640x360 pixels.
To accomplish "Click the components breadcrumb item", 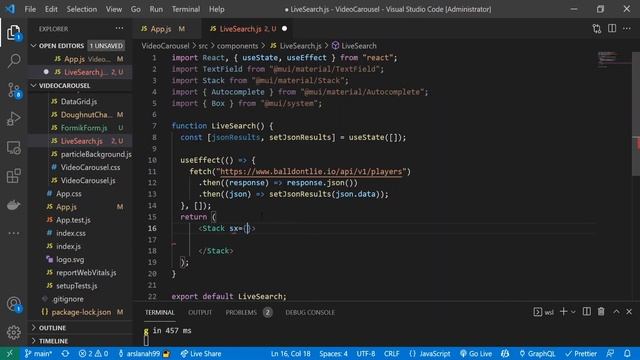I will (237, 46).
